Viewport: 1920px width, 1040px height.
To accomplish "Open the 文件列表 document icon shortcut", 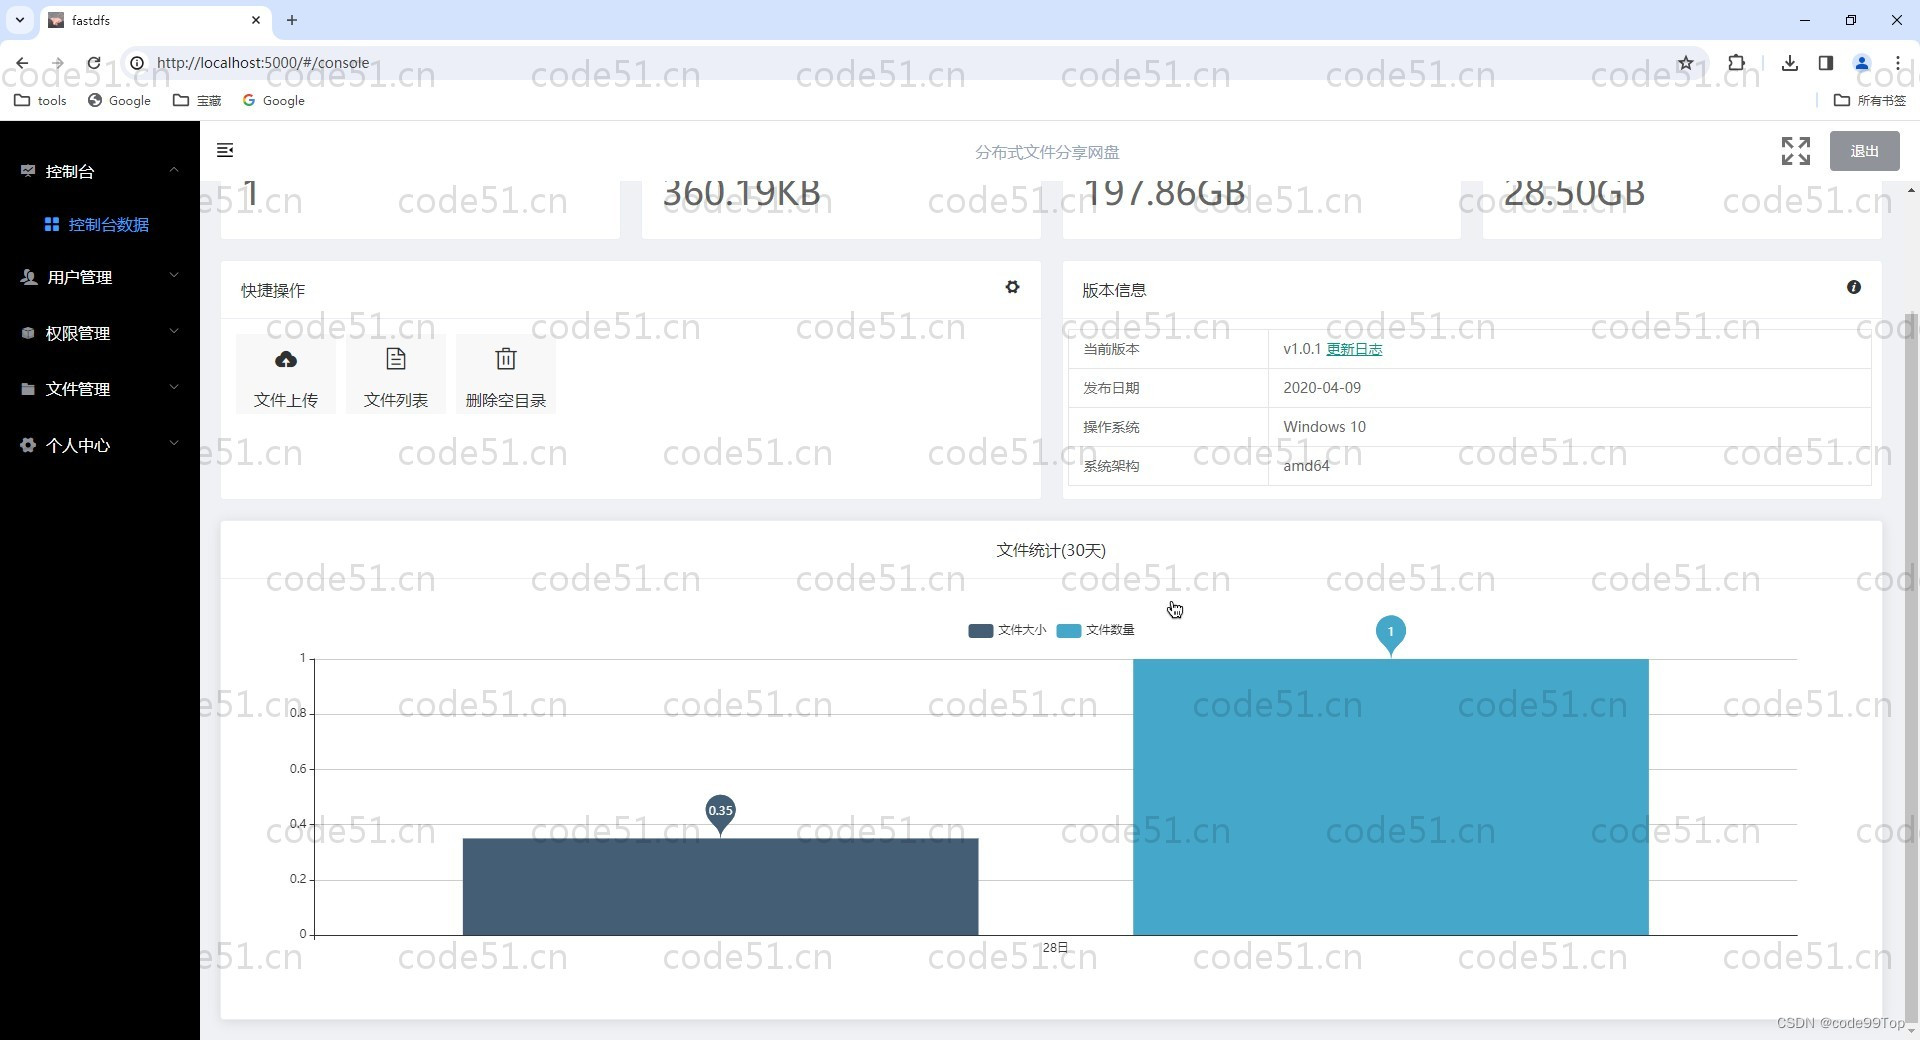I will (396, 359).
